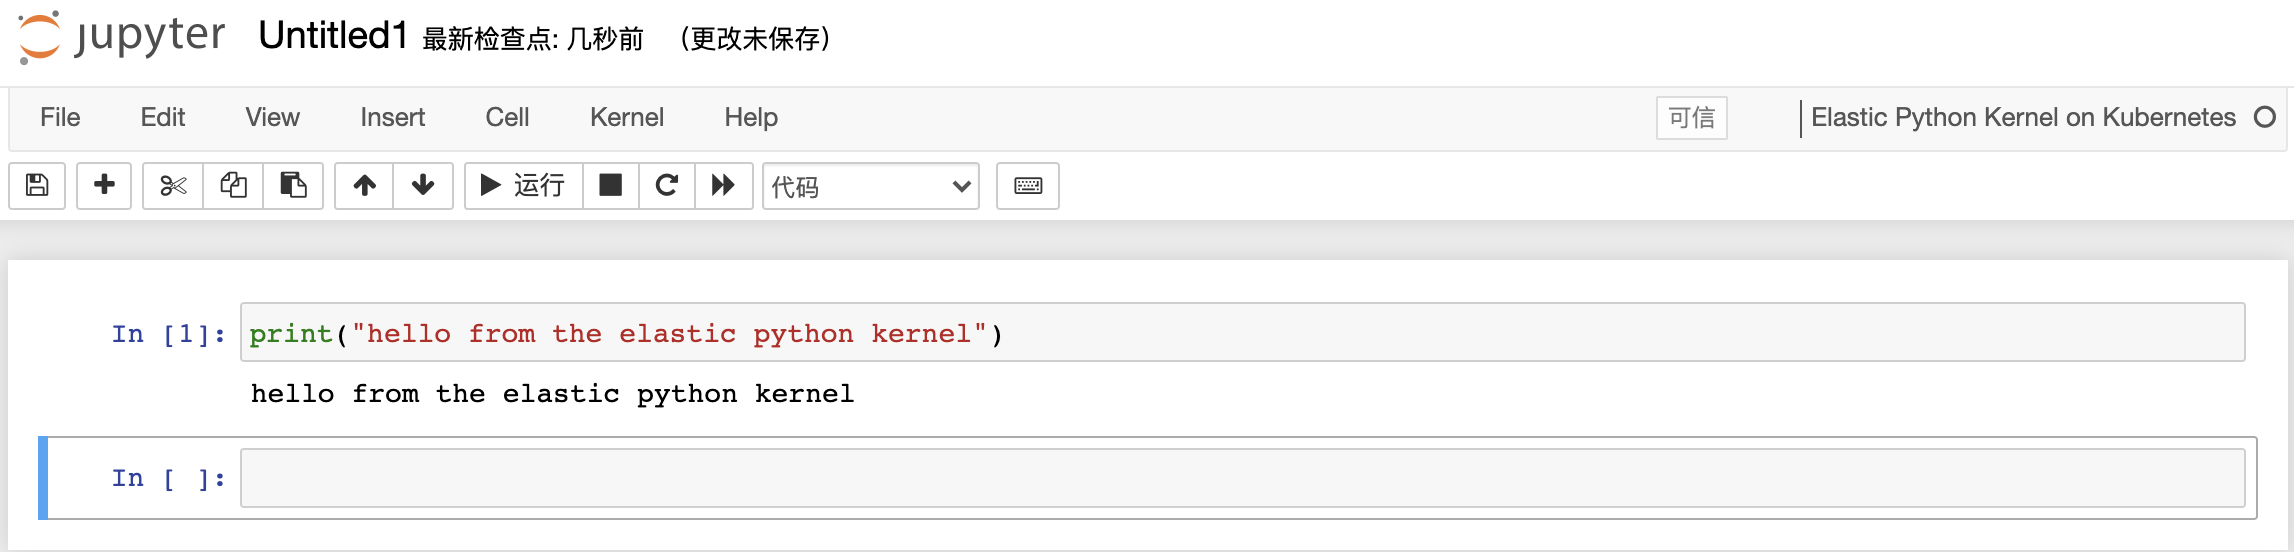Click the empty code cell input
This screenshot has height=552, width=2294.
1242,478
